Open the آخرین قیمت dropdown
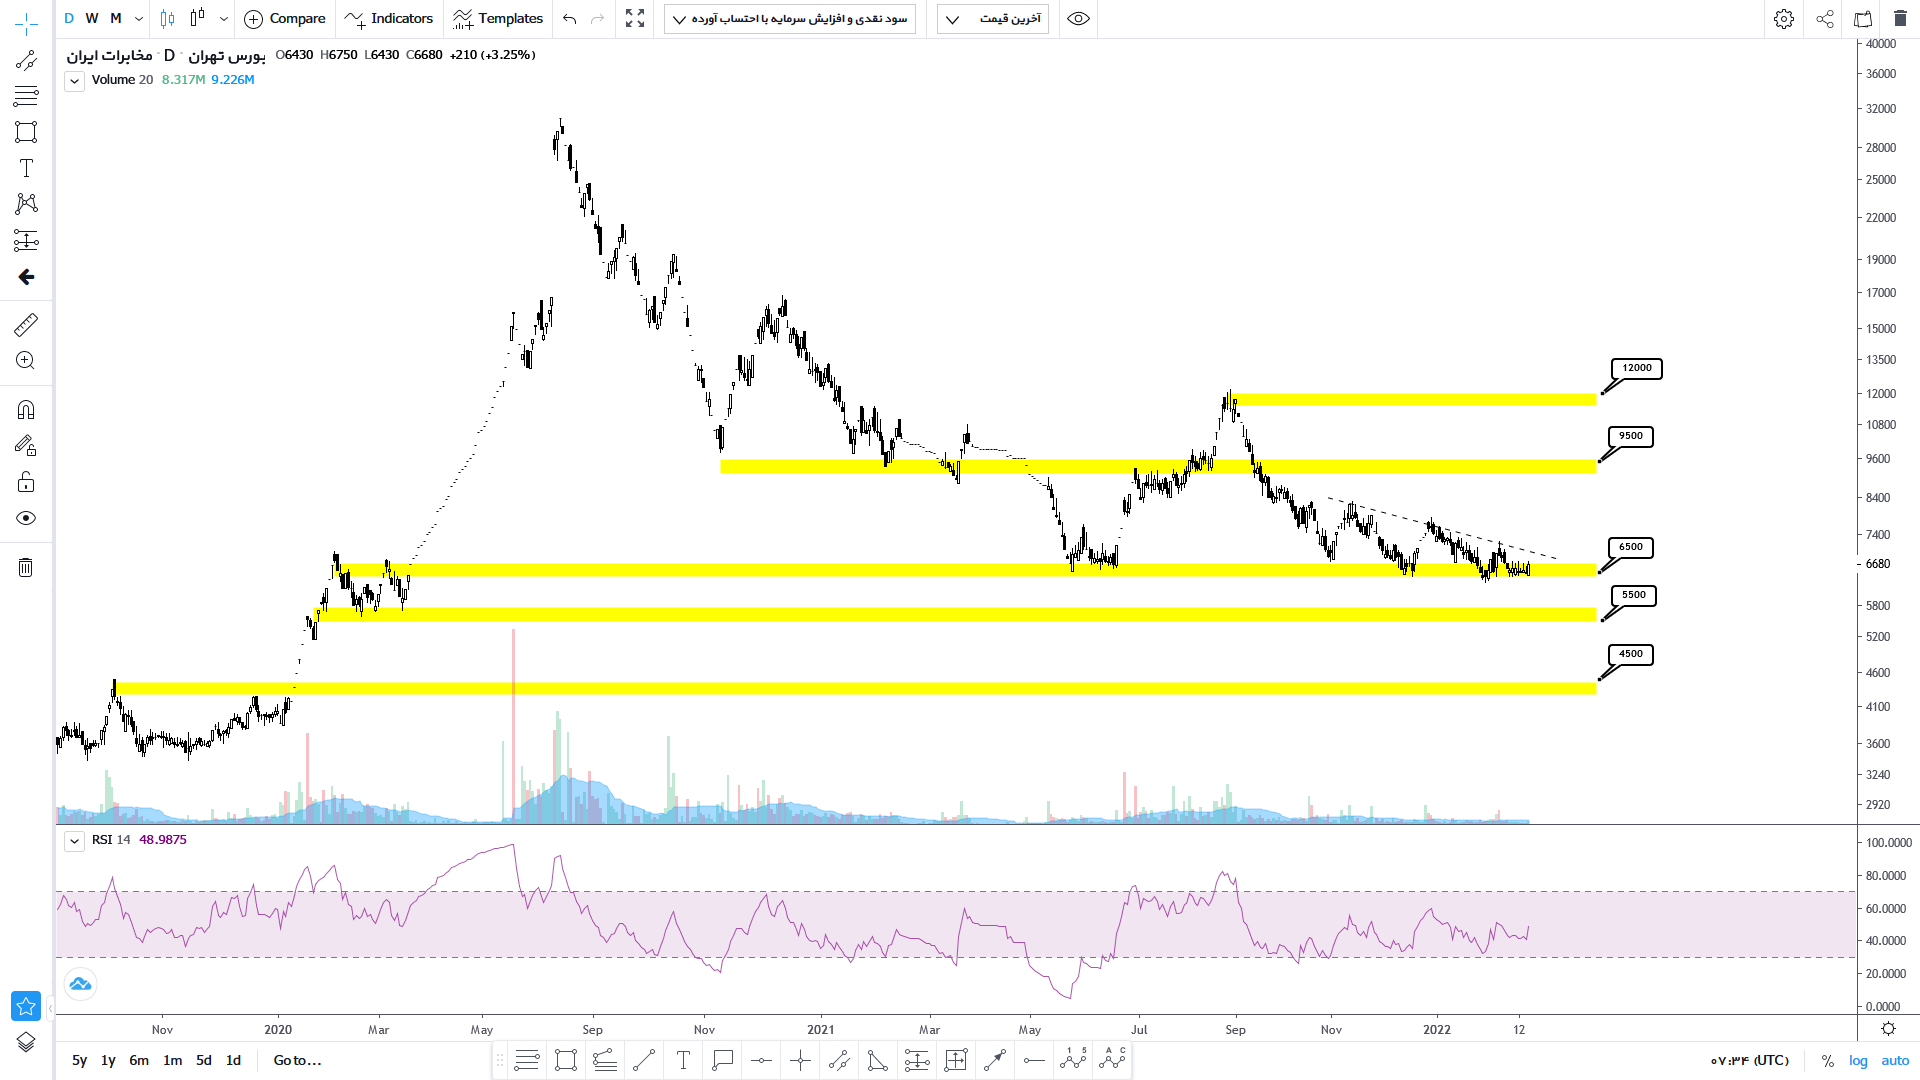Screen dimensions: 1920x1080 click(992, 19)
